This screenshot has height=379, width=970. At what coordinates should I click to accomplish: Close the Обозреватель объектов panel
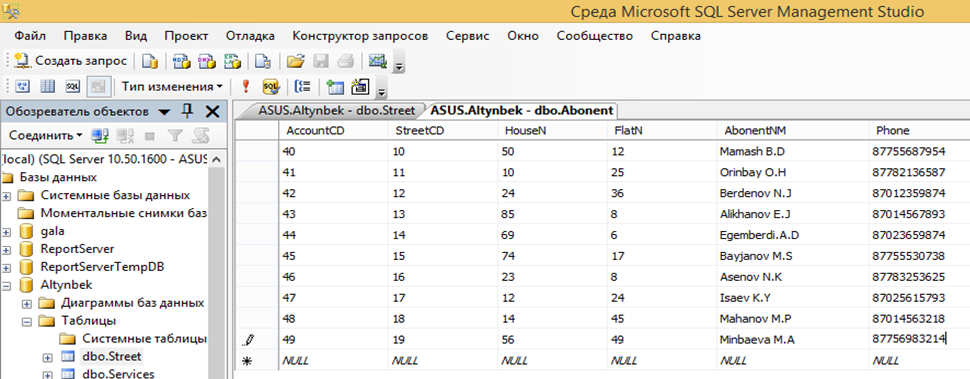click(212, 112)
